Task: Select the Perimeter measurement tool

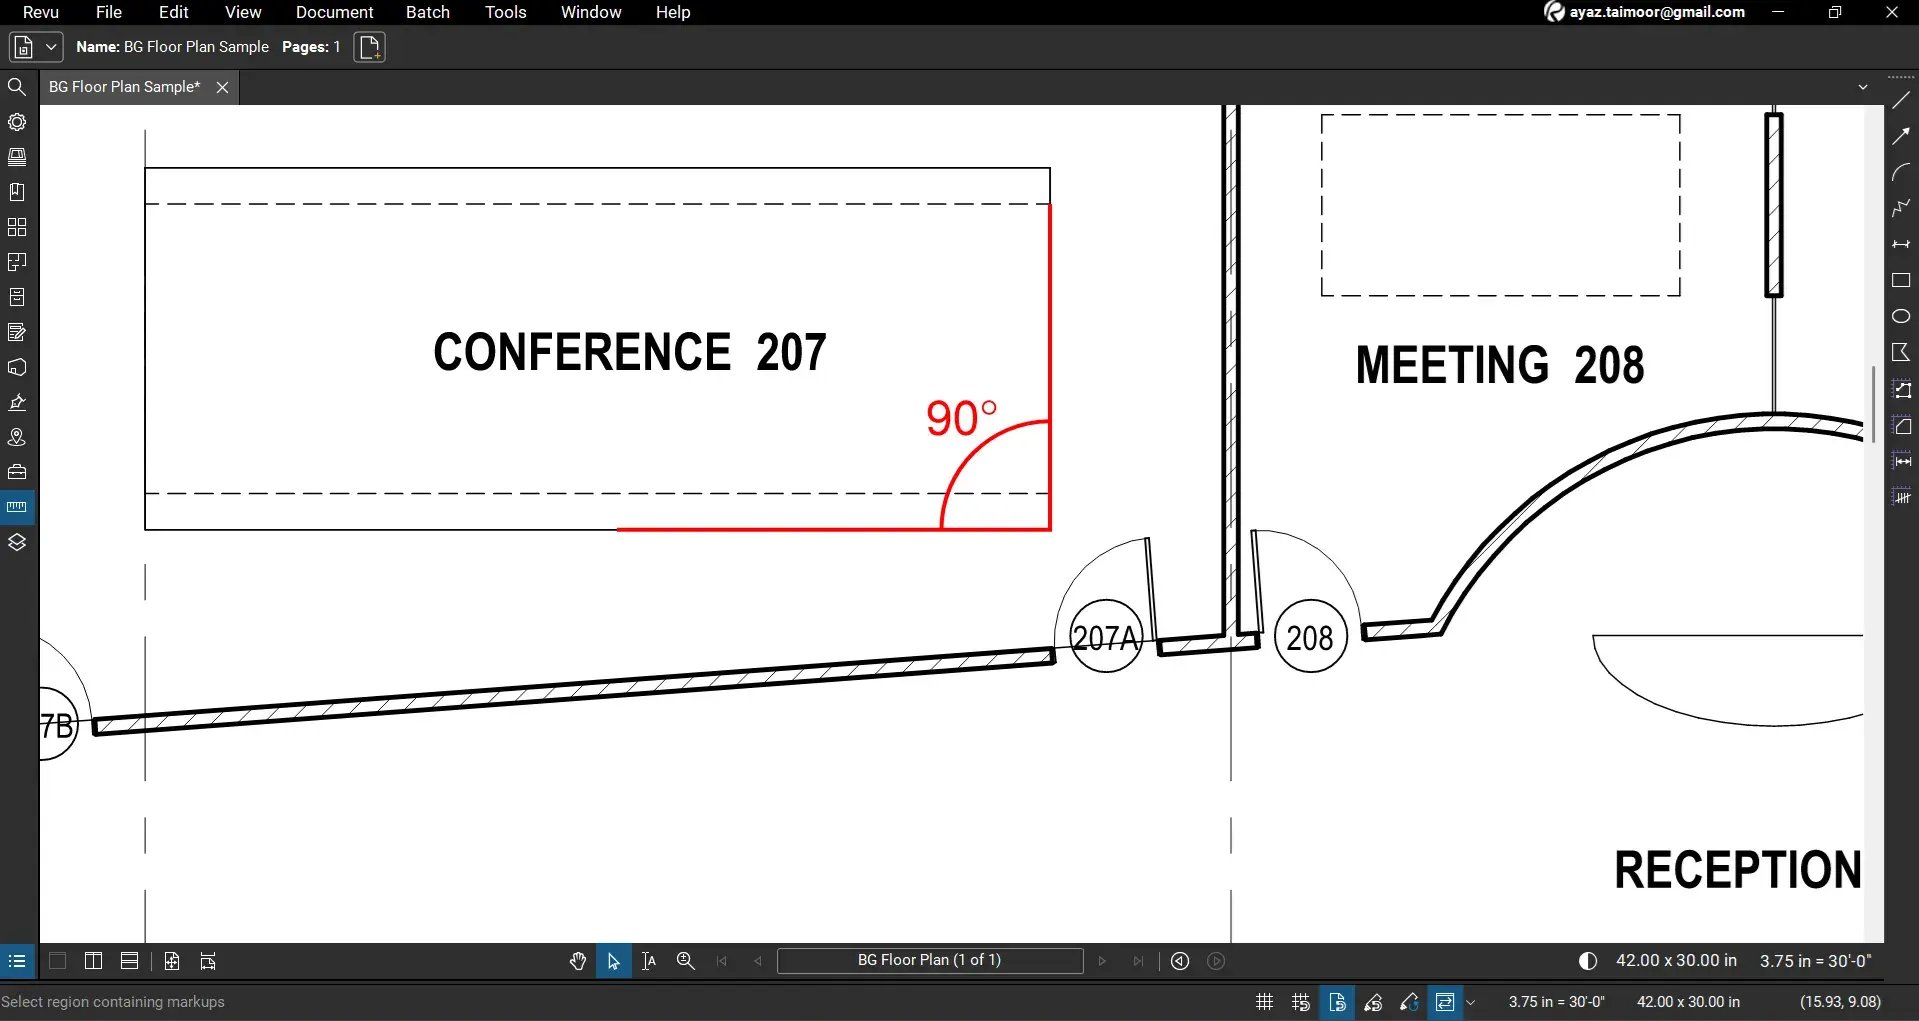Action: coord(1902,390)
